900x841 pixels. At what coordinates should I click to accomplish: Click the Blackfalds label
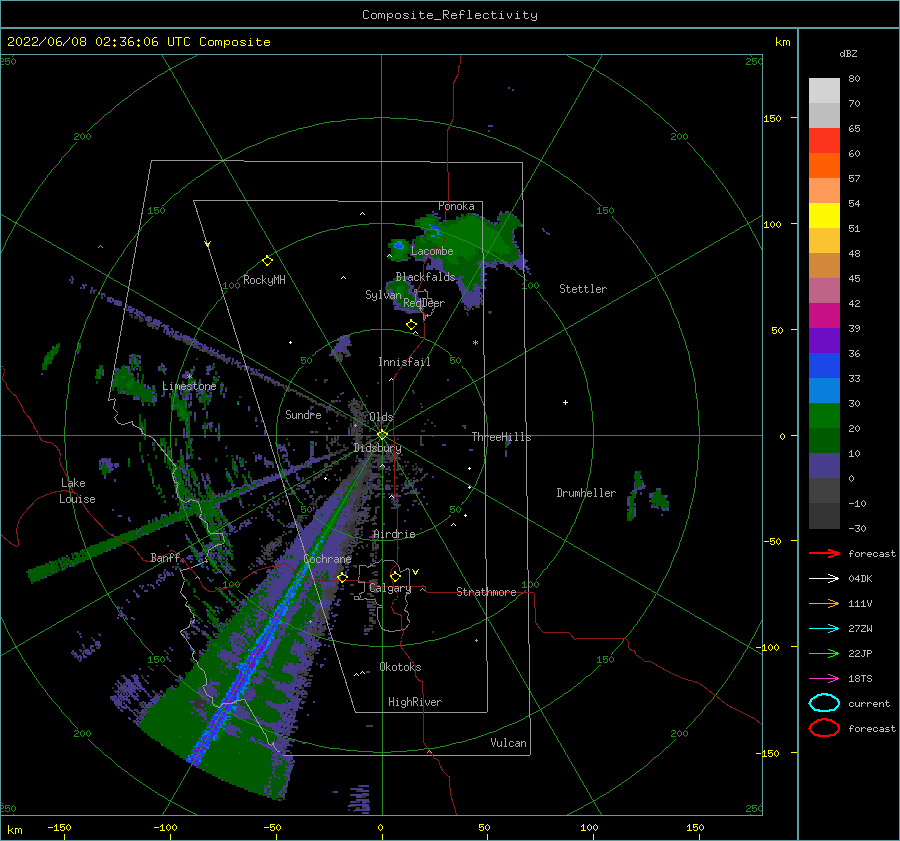point(425,277)
